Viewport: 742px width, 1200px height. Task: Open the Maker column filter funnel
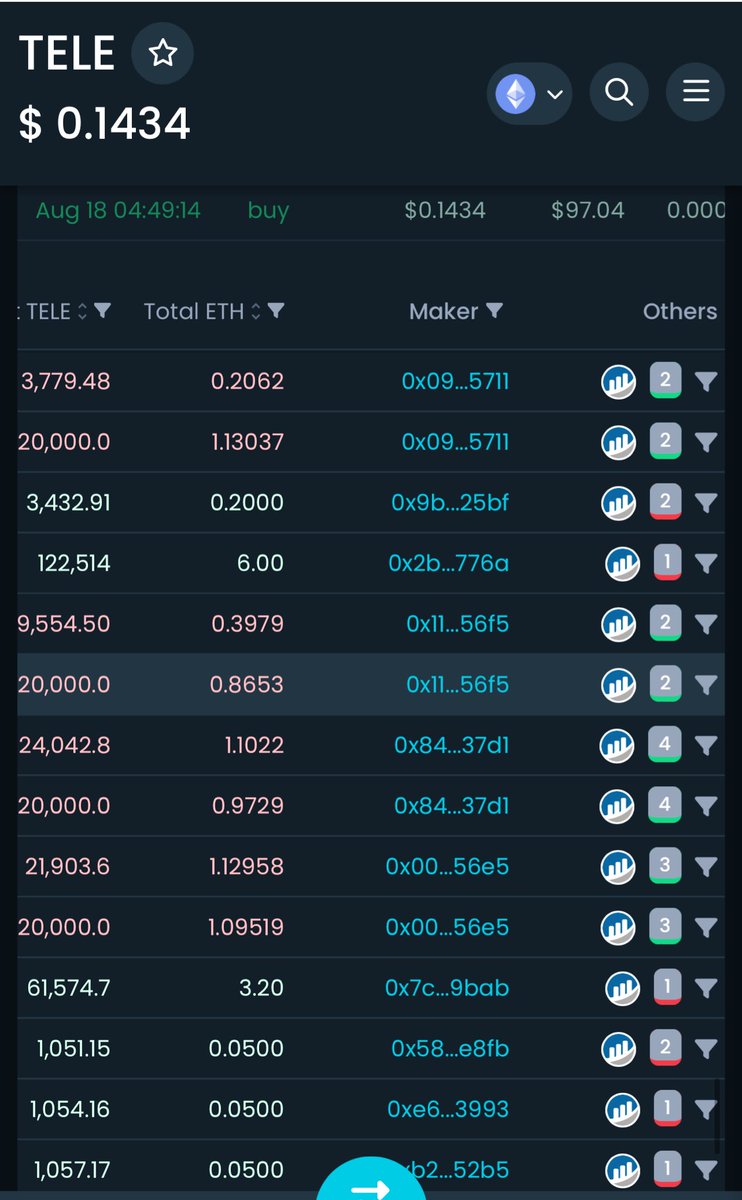tap(494, 311)
